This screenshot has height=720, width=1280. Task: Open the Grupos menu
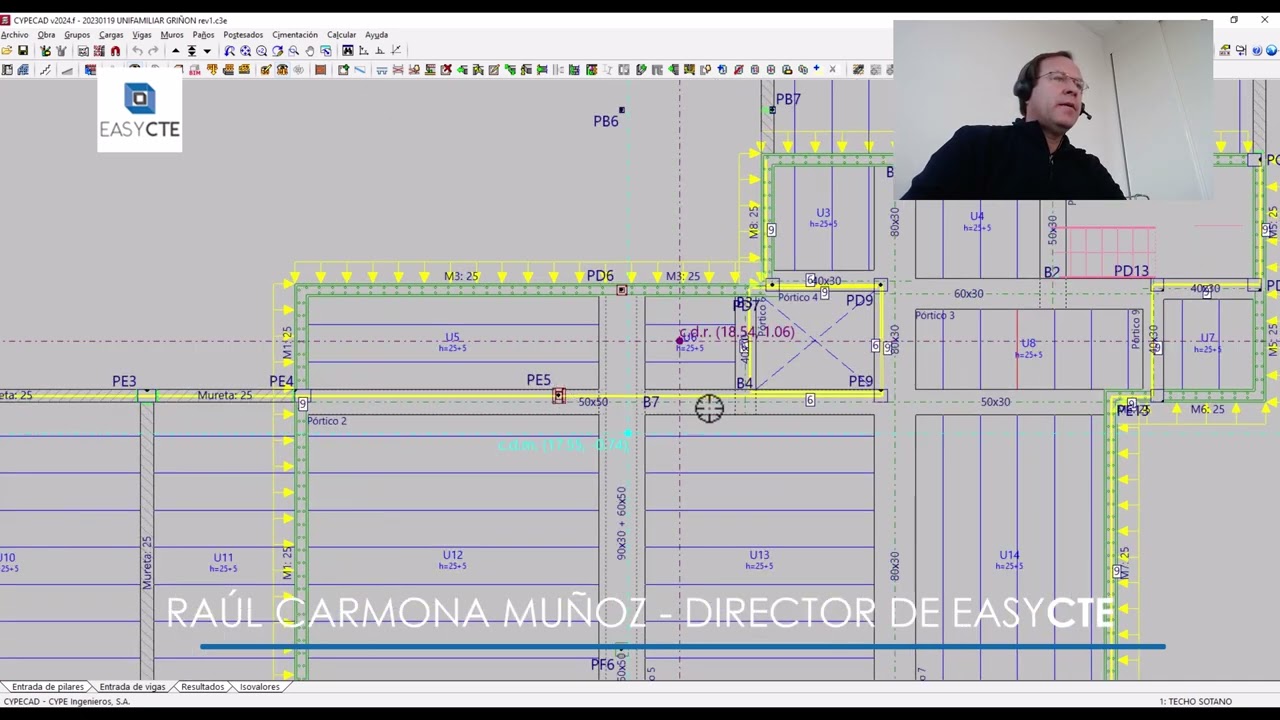point(77,35)
